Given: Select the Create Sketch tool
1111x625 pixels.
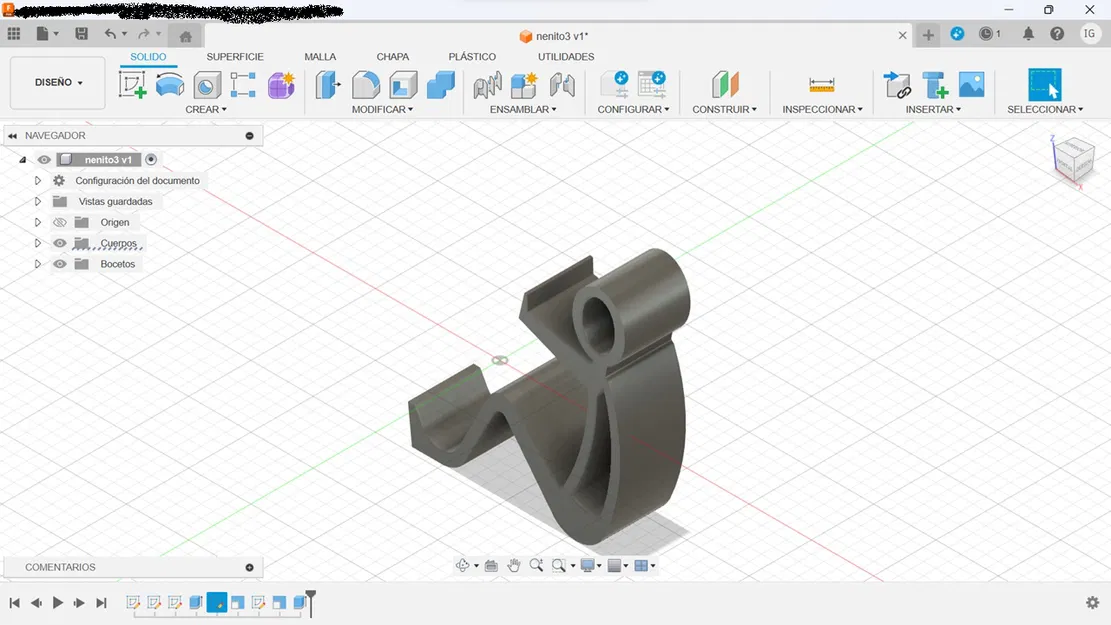Looking at the screenshot, I should click(x=131, y=85).
